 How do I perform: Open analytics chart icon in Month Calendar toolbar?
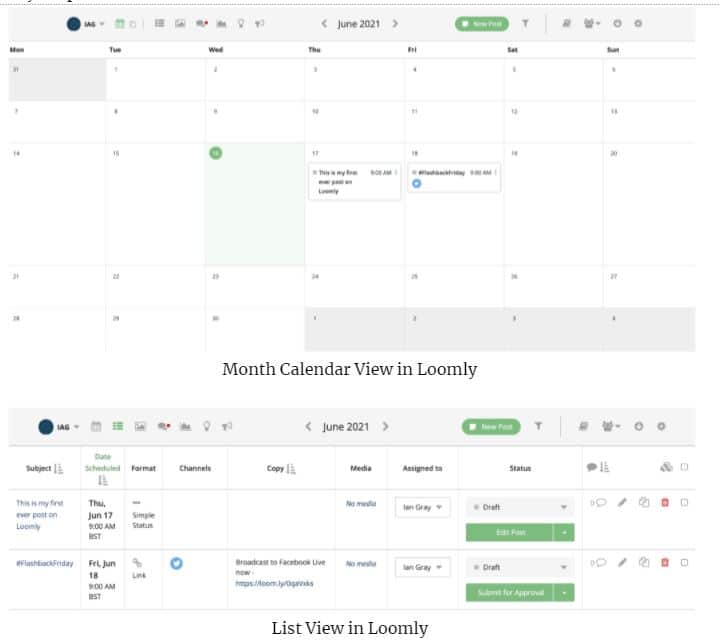pos(221,23)
